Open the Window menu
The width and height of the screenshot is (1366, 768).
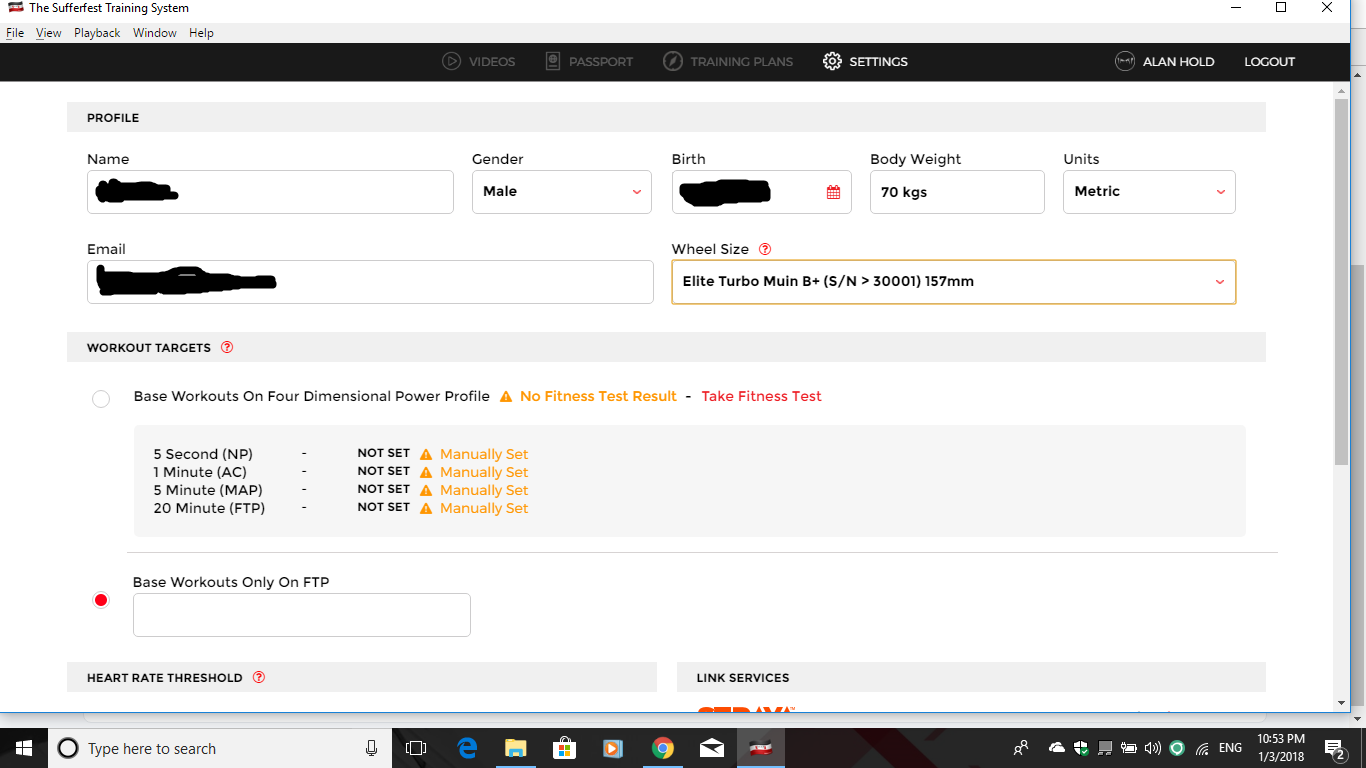tap(155, 32)
